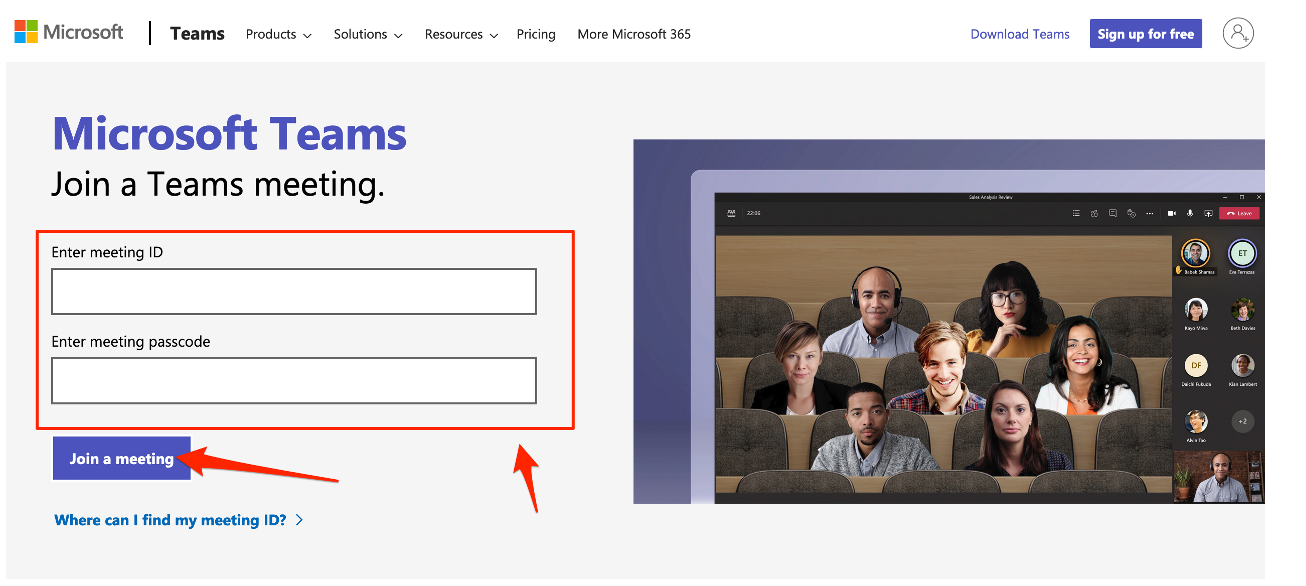The image size is (1306, 586).
Task: Open the Resources dropdown
Action: [460, 34]
